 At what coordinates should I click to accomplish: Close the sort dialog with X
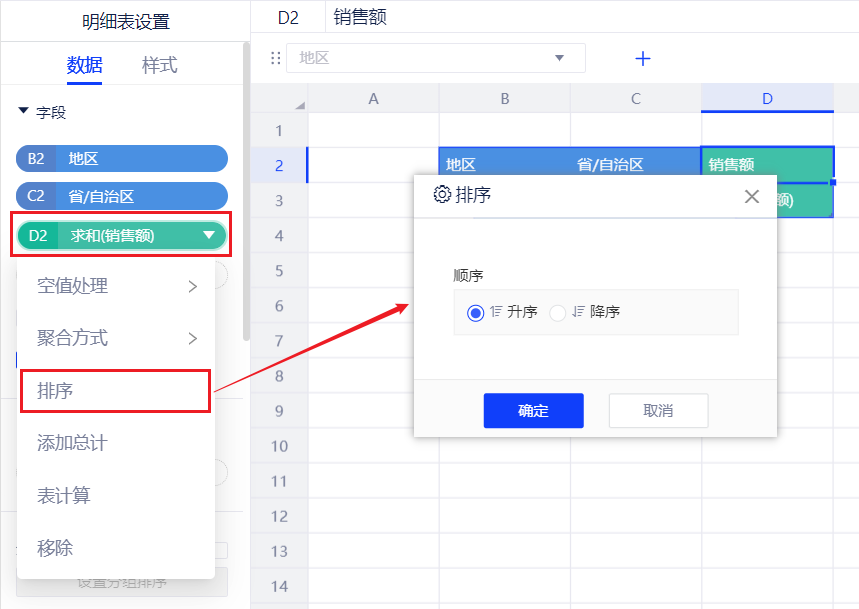(752, 196)
